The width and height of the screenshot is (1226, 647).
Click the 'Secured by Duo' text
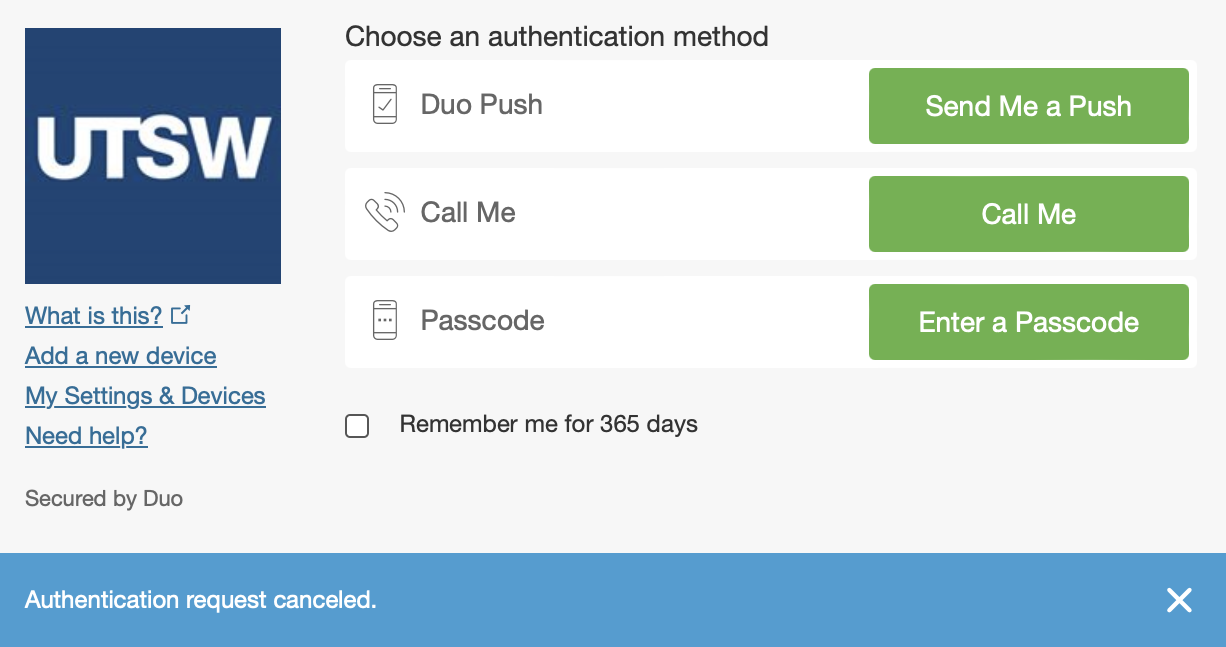(x=104, y=498)
